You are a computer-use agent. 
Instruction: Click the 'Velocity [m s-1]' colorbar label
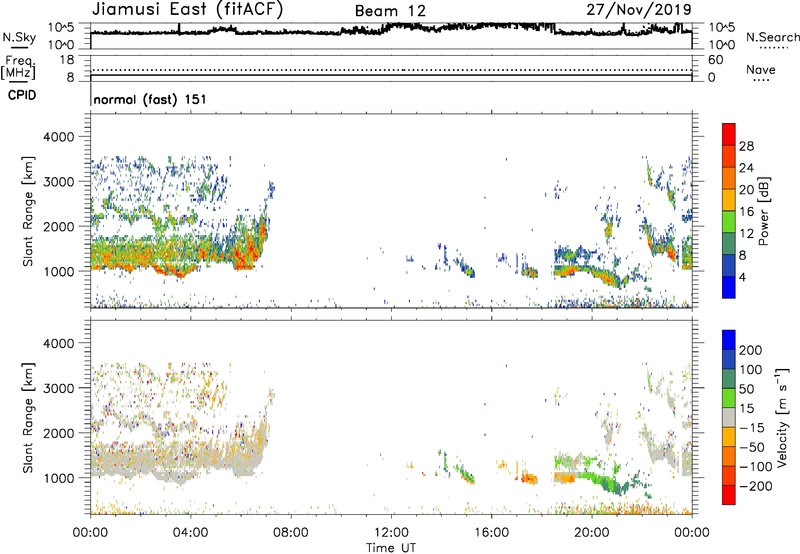point(782,417)
